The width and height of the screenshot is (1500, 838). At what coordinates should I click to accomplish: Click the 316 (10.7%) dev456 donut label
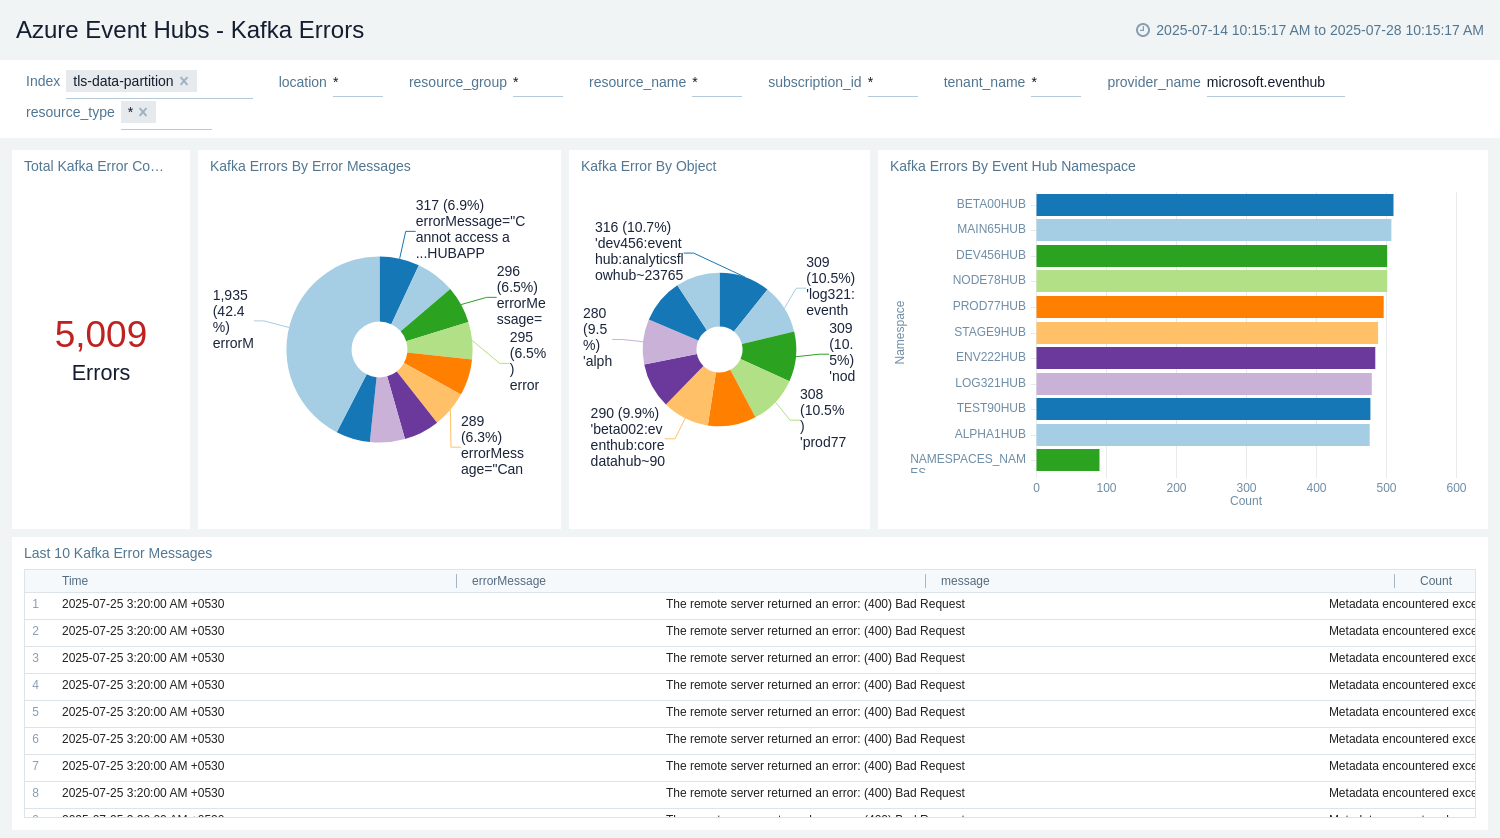pos(639,251)
